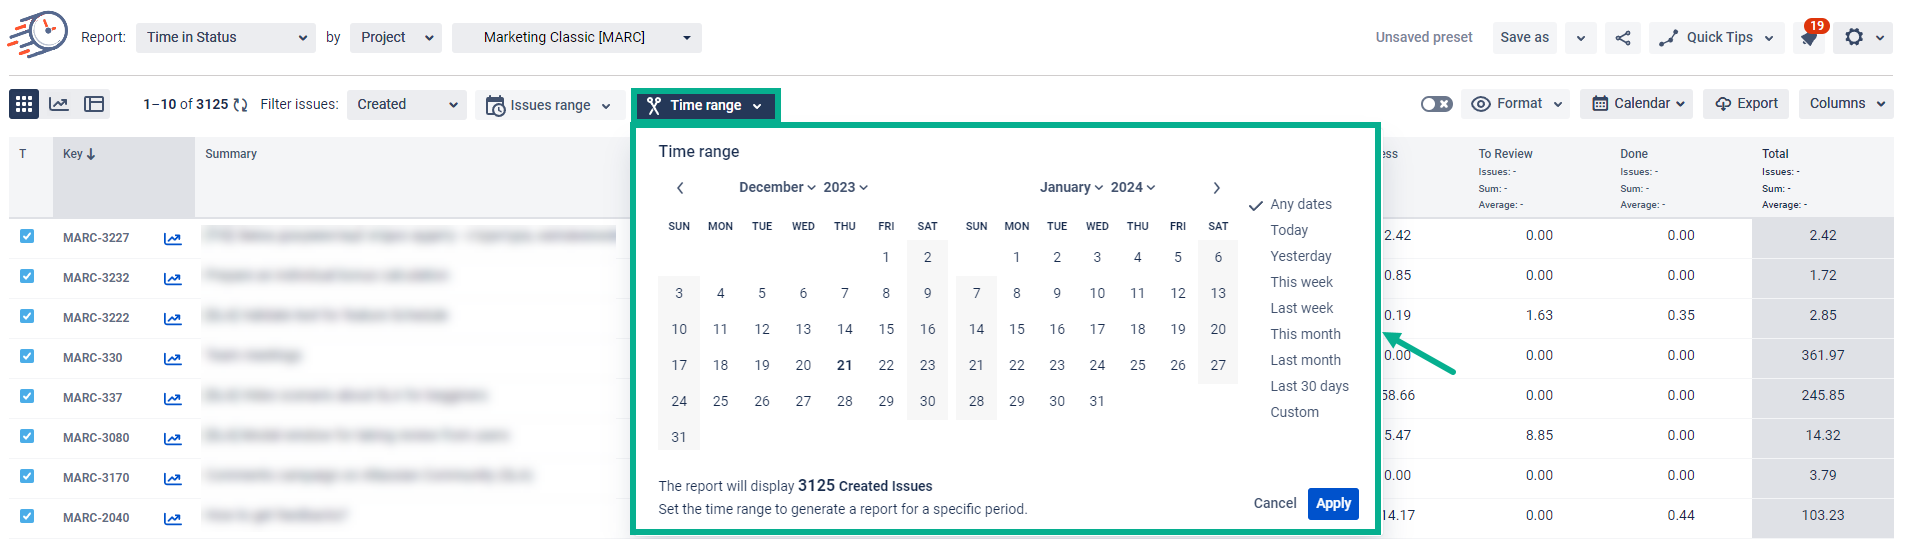1908x539 pixels.
Task: Open the Quick Tips dropdown
Action: [1716, 38]
